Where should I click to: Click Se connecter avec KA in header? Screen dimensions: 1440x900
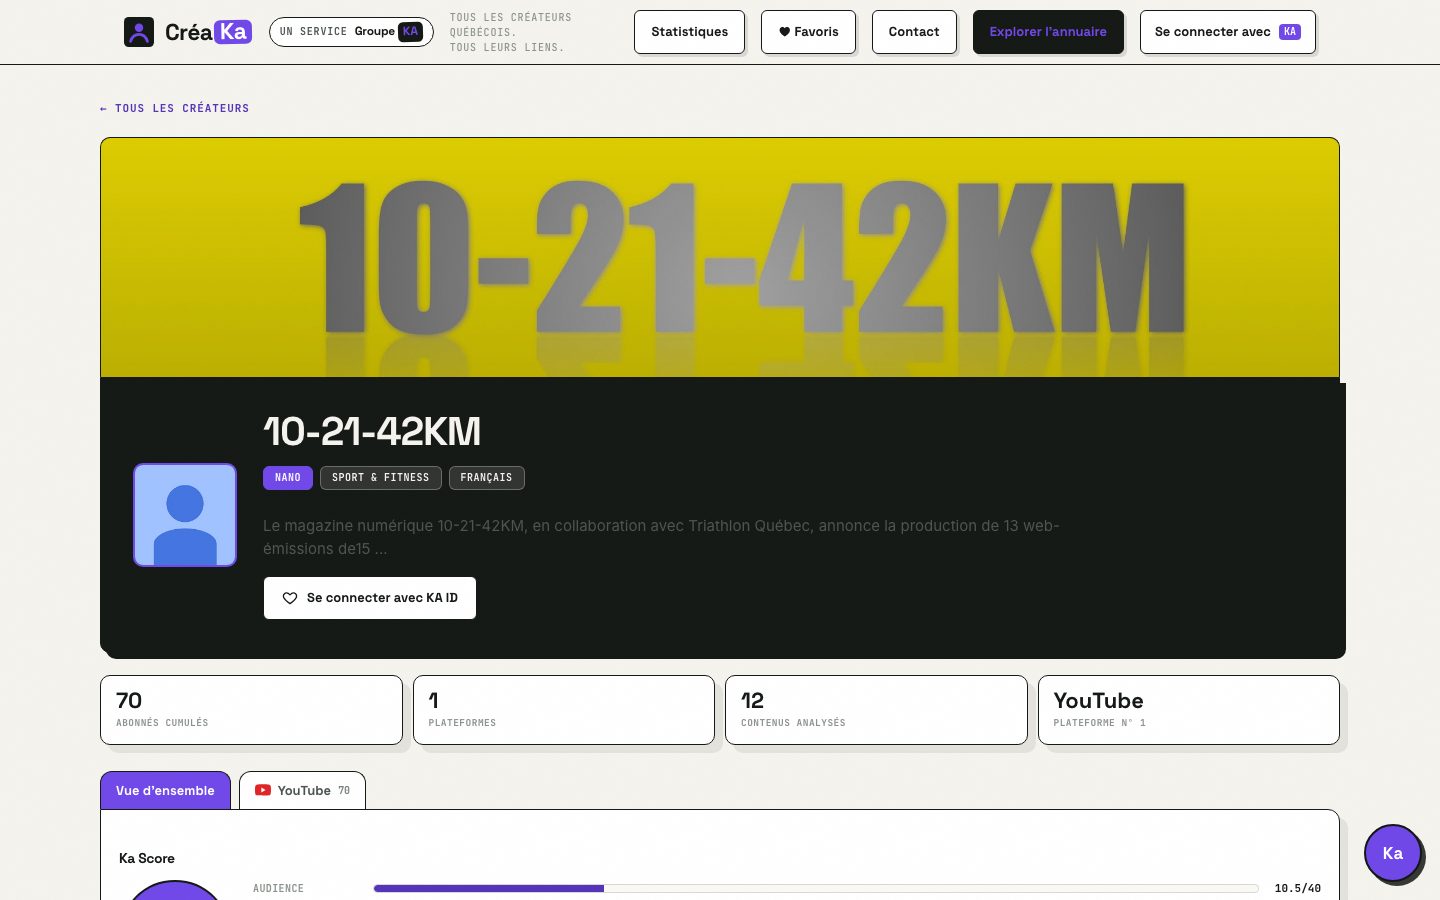1227,32
